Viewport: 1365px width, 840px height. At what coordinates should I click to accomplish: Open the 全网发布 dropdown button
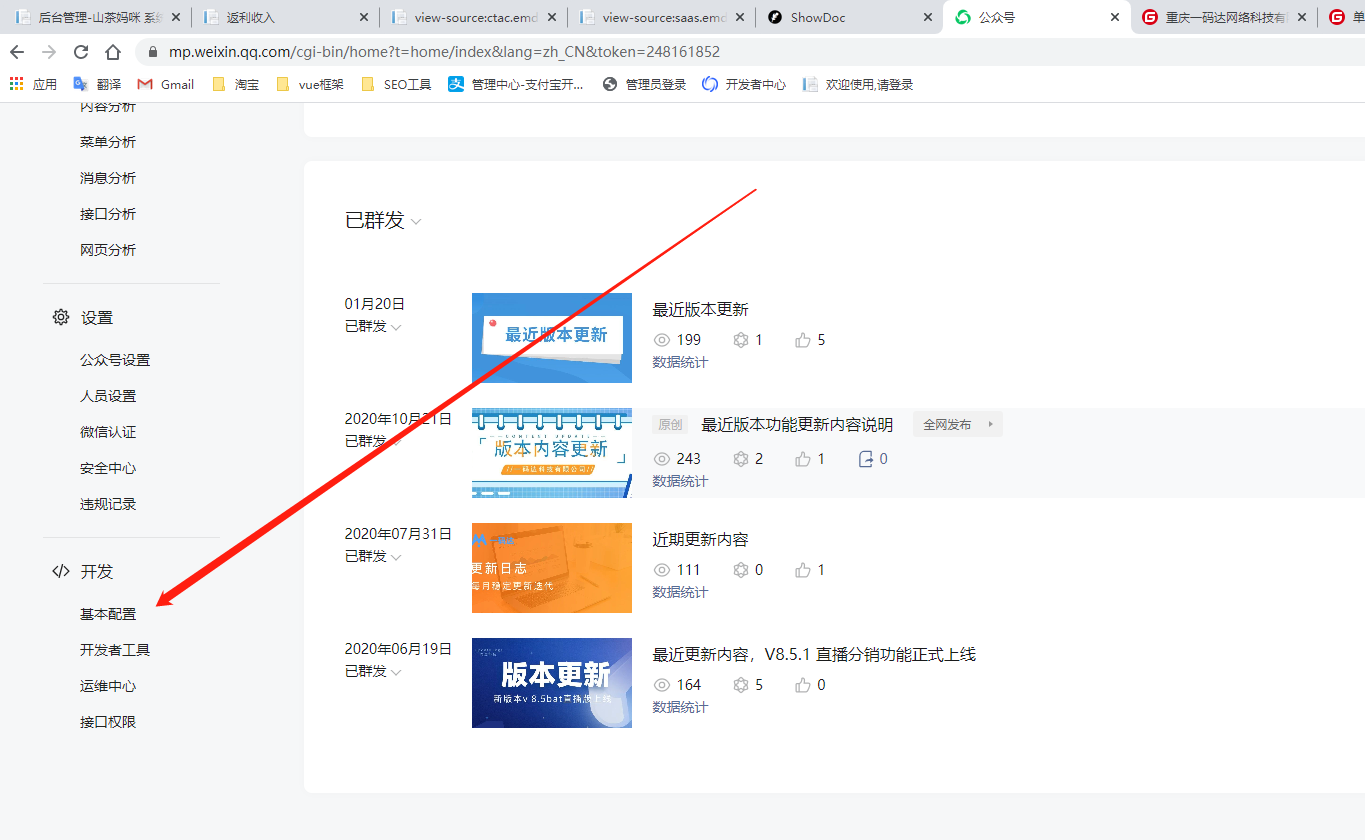point(957,425)
